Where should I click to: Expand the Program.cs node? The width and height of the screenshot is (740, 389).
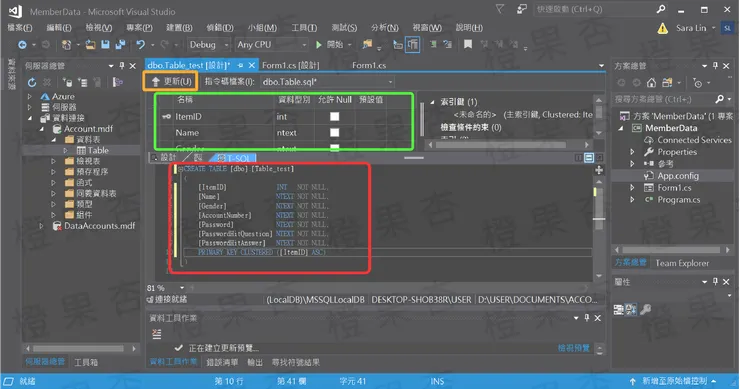coord(632,200)
